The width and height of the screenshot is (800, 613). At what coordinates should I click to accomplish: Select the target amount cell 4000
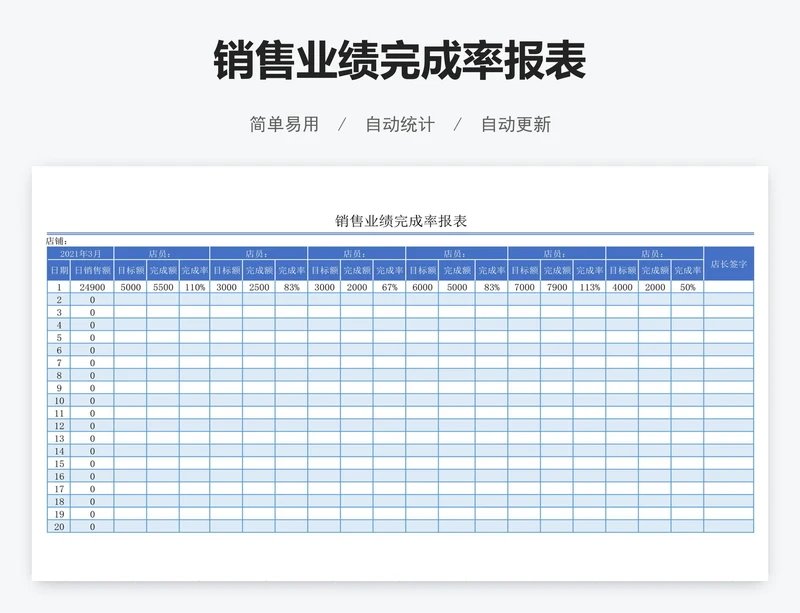(x=622, y=287)
